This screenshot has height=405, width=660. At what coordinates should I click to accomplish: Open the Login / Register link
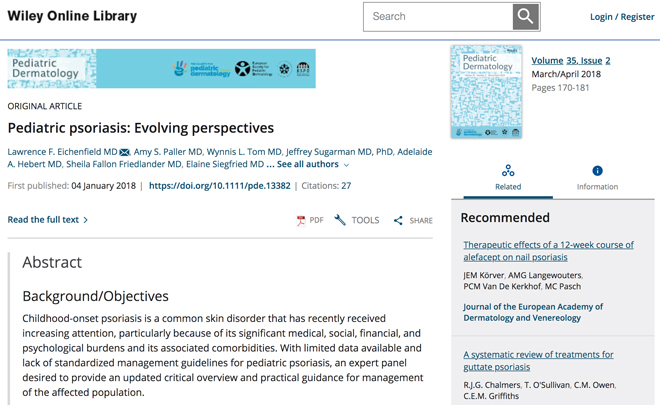click(x=622, y=17)
